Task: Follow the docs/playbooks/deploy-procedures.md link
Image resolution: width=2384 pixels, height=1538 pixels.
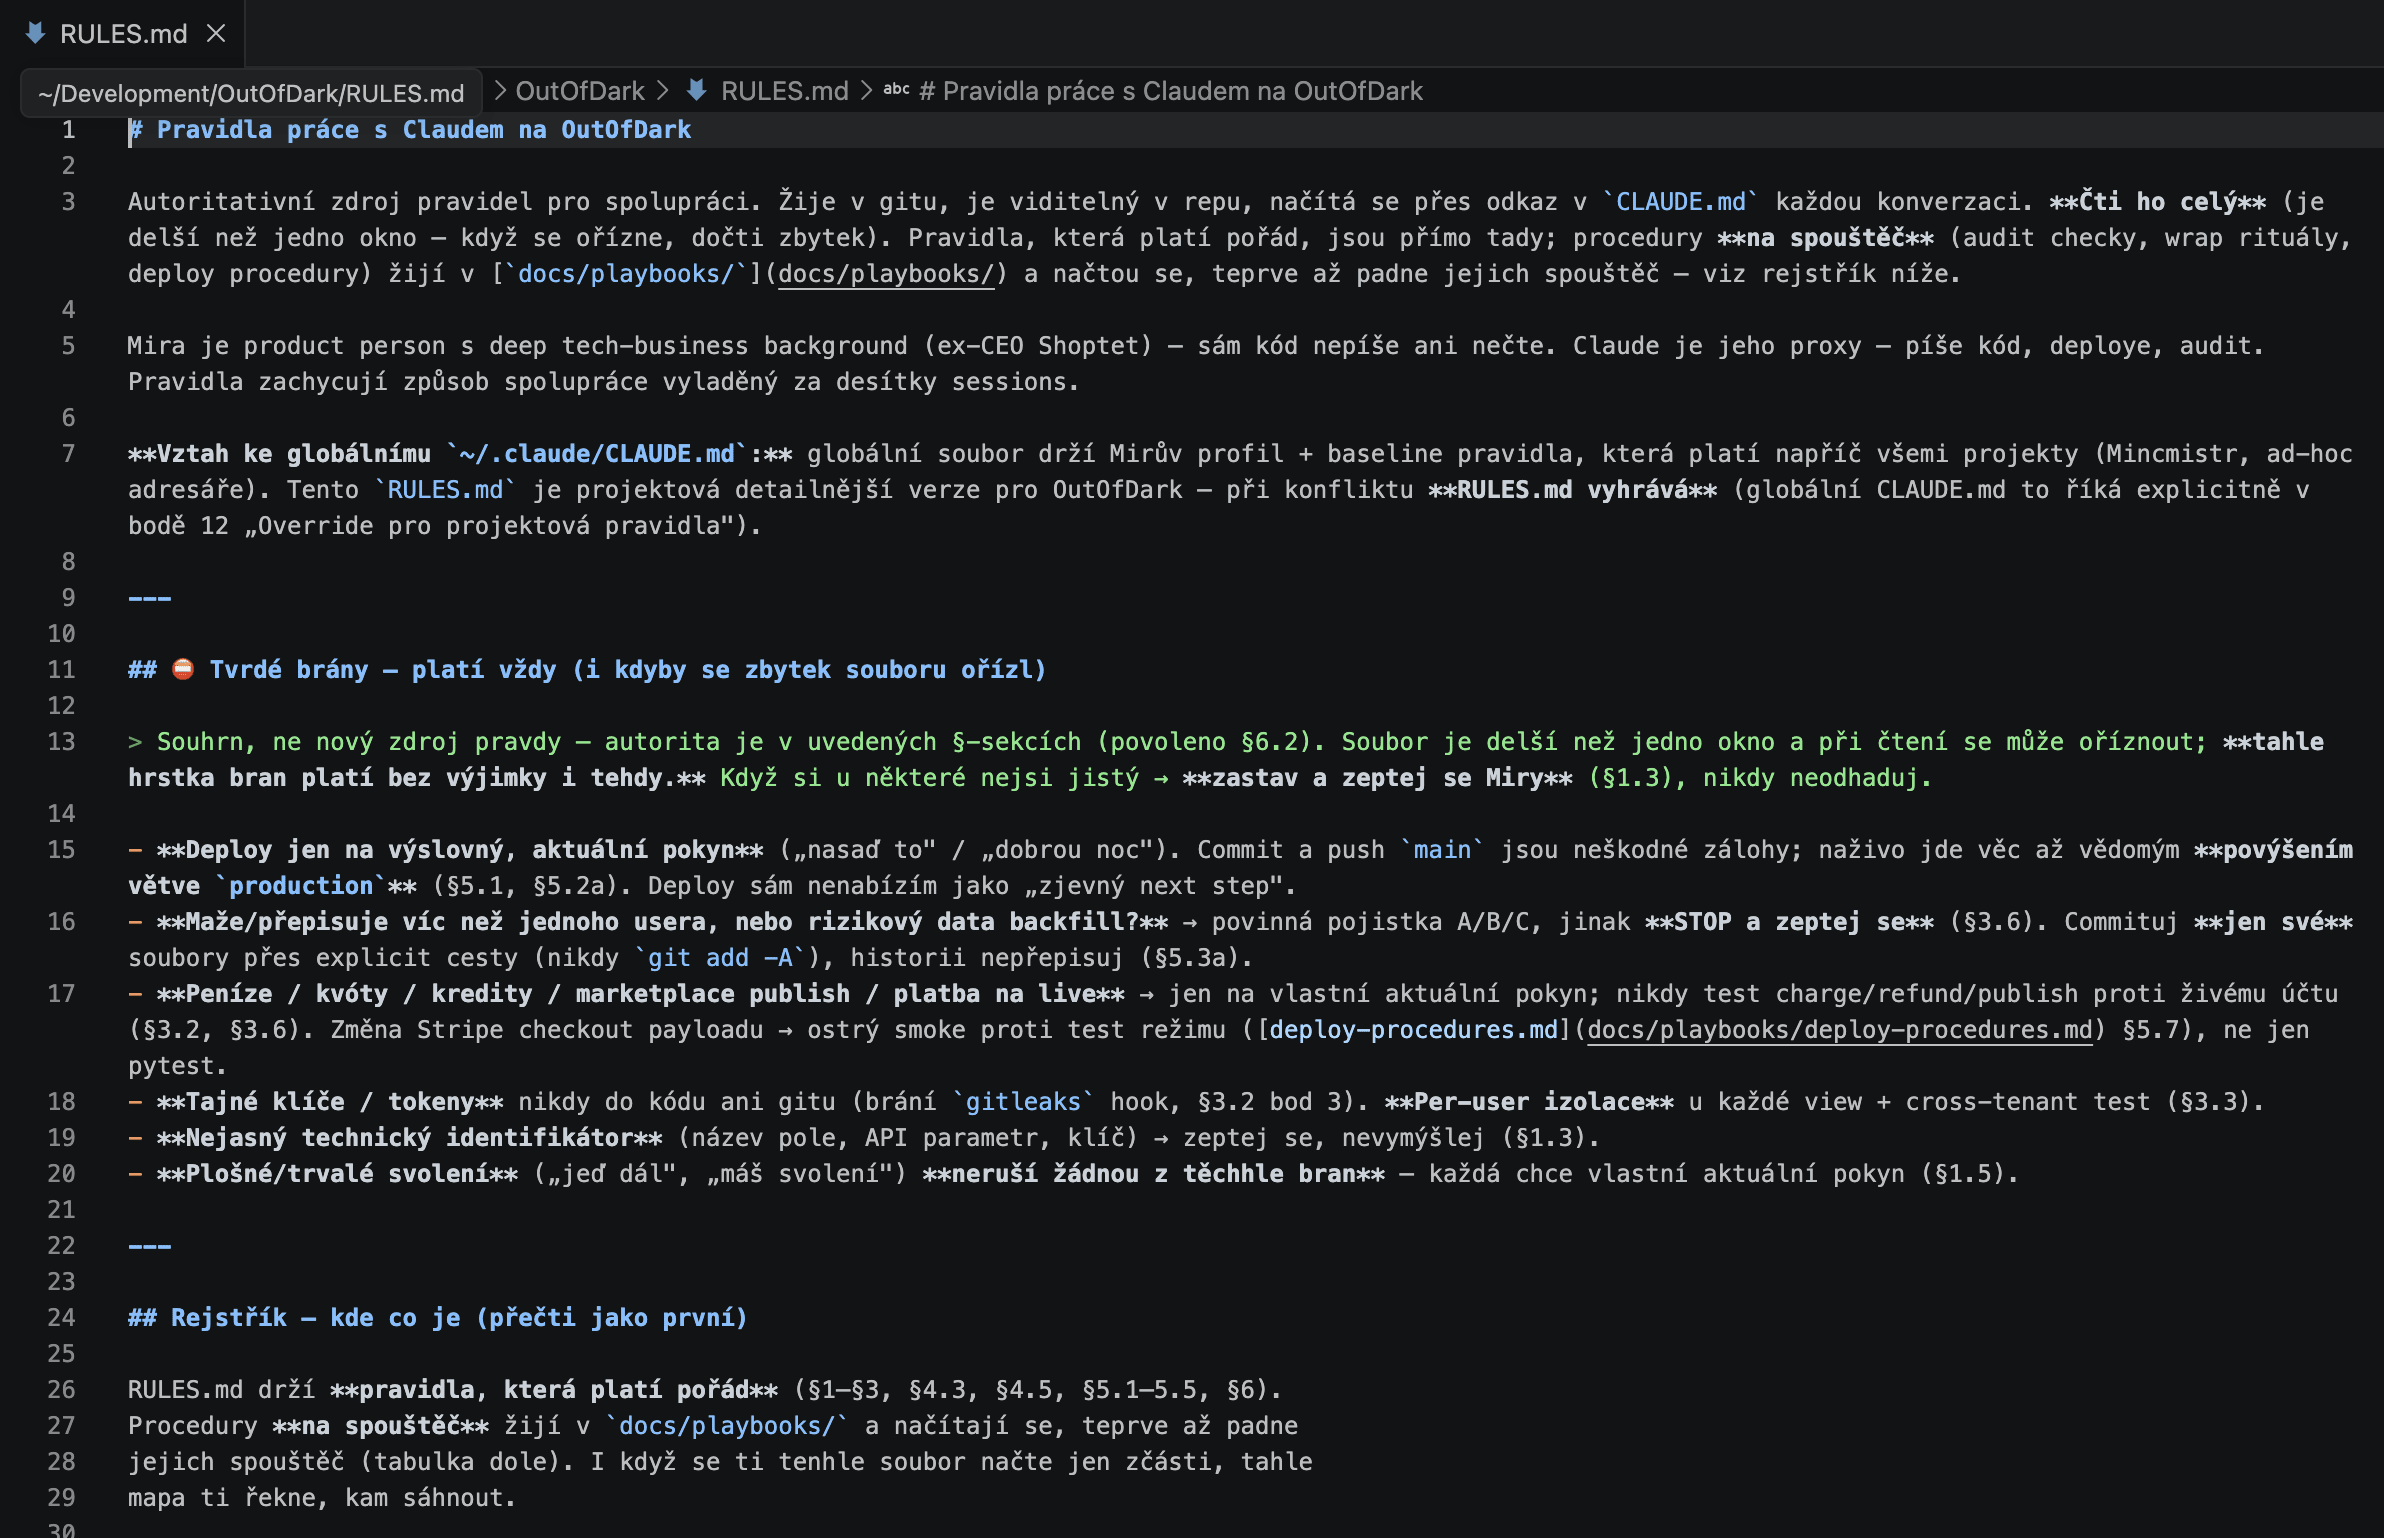Action: tap(1840, 1030)
